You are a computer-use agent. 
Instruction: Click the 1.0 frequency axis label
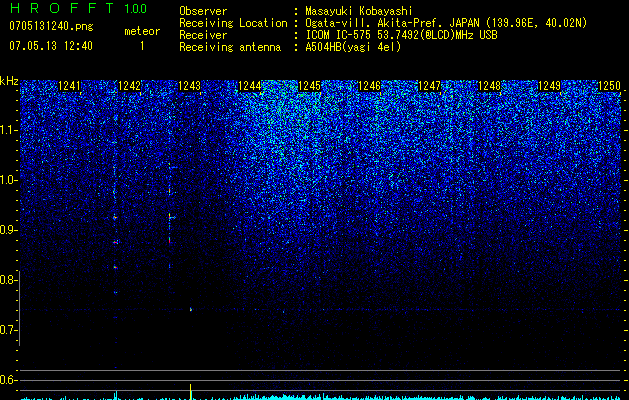tap(8, 180)
